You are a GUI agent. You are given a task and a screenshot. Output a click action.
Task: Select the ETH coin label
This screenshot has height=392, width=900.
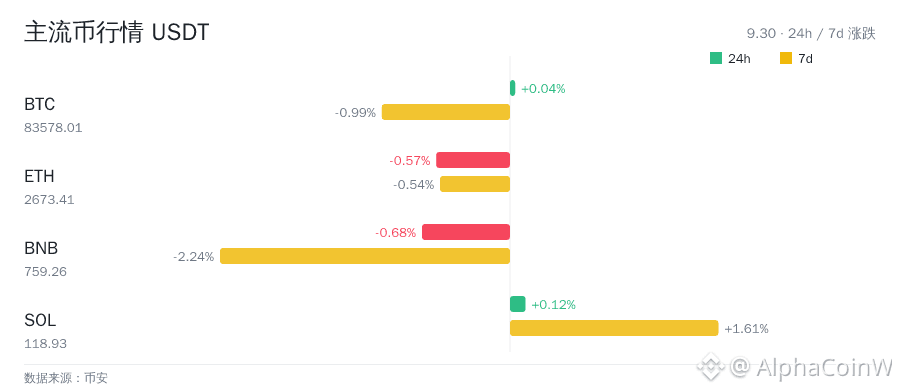click(x=39, y=176)
